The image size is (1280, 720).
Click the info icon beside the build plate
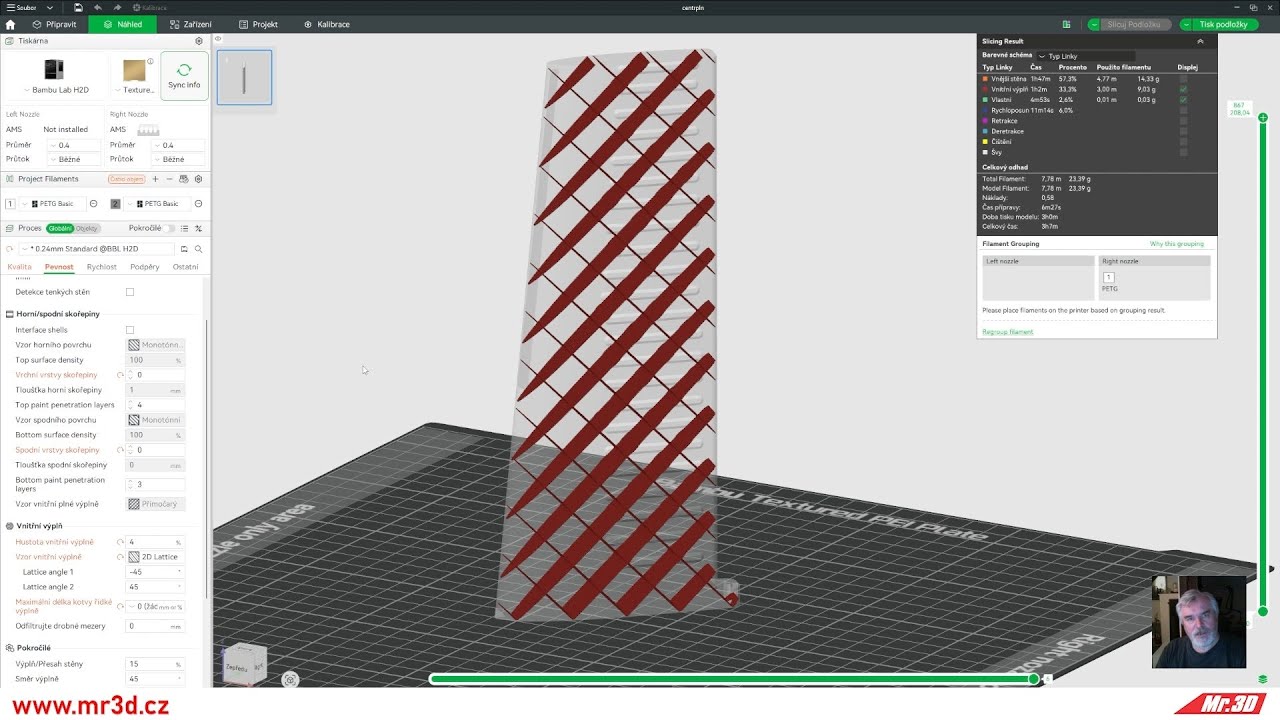pos(151,62)
